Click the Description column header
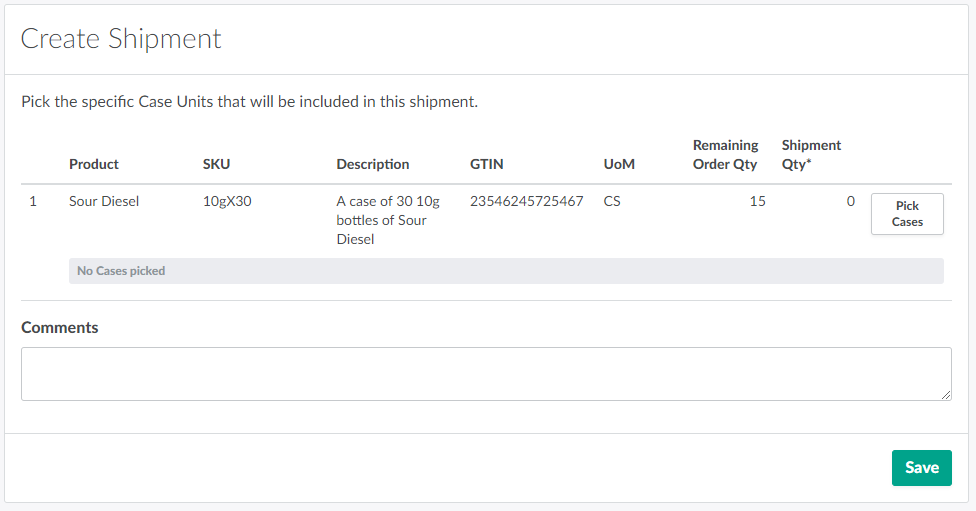This screenshot has height=511, width=976. 372,164
